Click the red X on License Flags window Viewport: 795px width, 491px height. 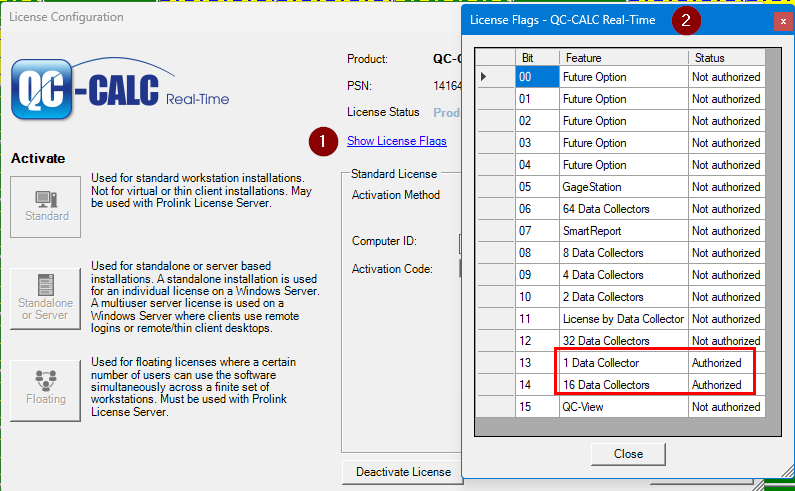click(783, 21)
